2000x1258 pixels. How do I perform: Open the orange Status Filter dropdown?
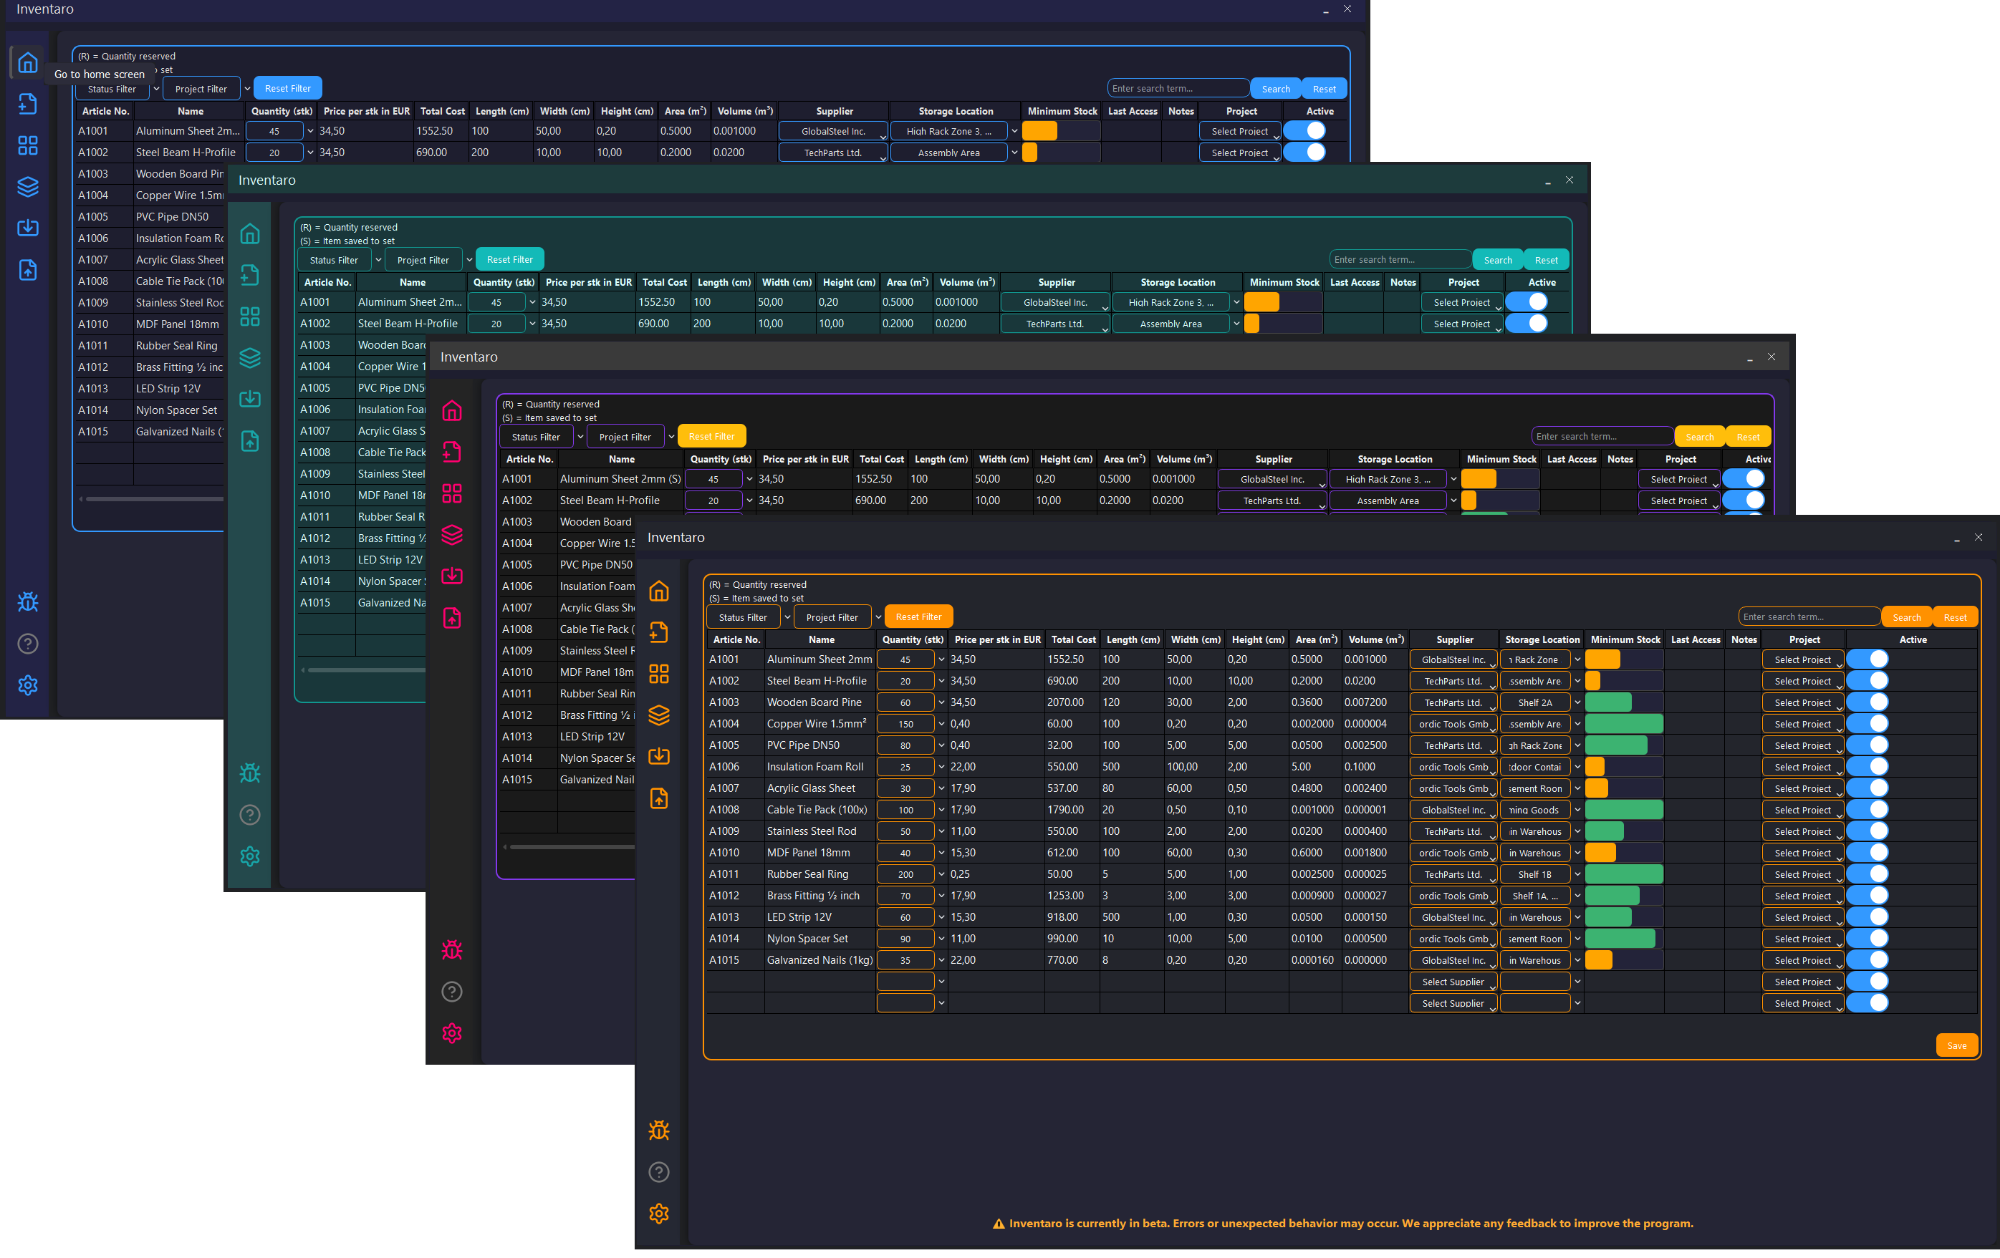click(743, 617)
